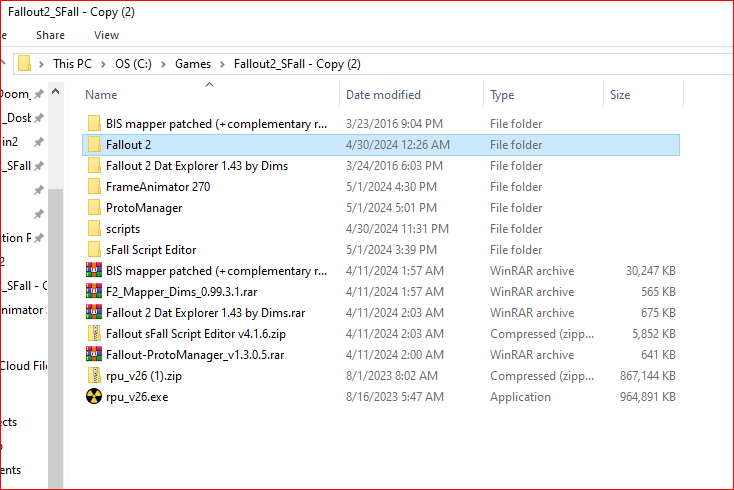Select 'F2_Mapper_Dims_0.99.3.1.rar' file name

[x=182, y=292]
